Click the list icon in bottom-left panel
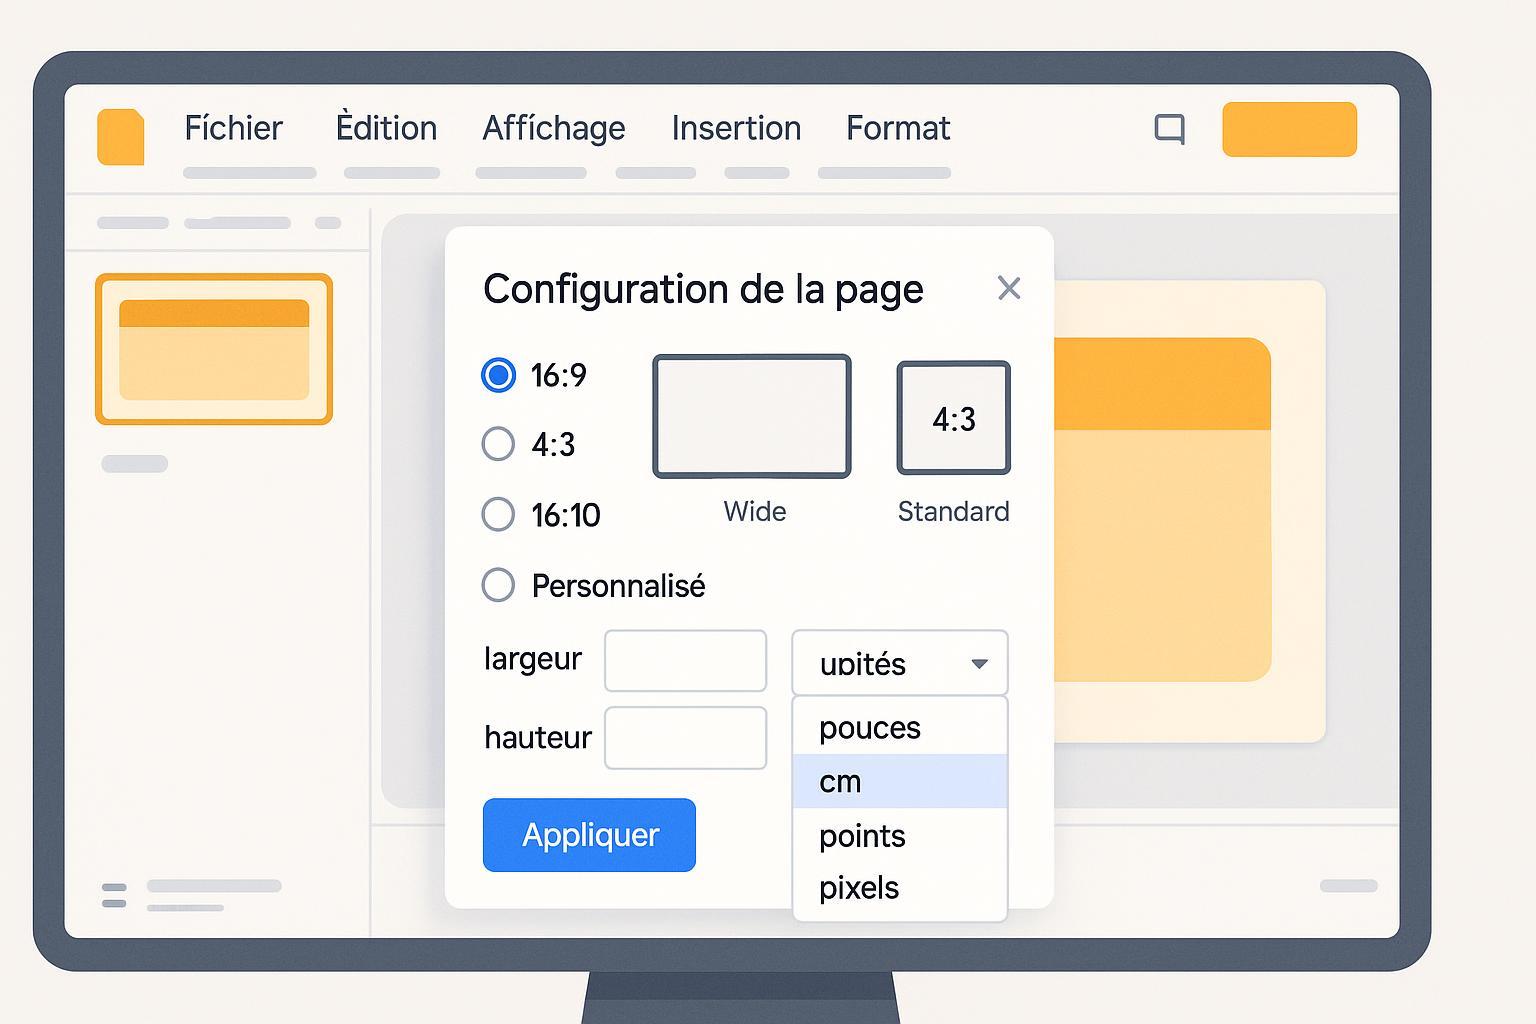Viewport: 1536px width, 1024px height. pos(114,895)
